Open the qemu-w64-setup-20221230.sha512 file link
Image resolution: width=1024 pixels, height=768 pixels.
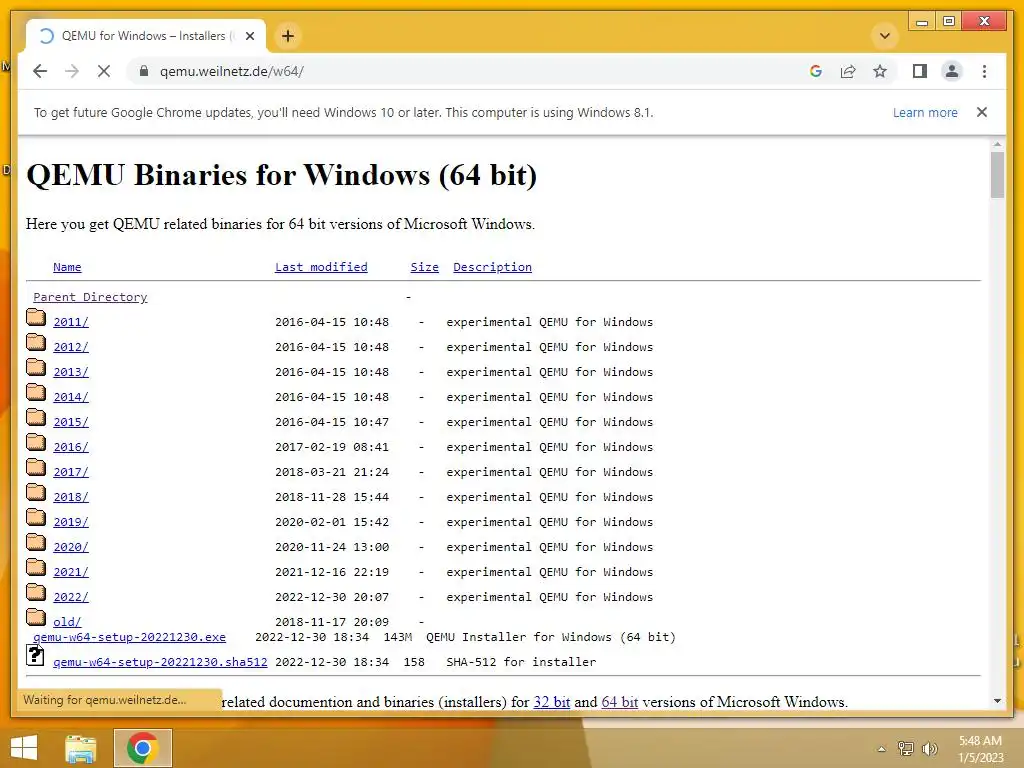click(160, 662)
